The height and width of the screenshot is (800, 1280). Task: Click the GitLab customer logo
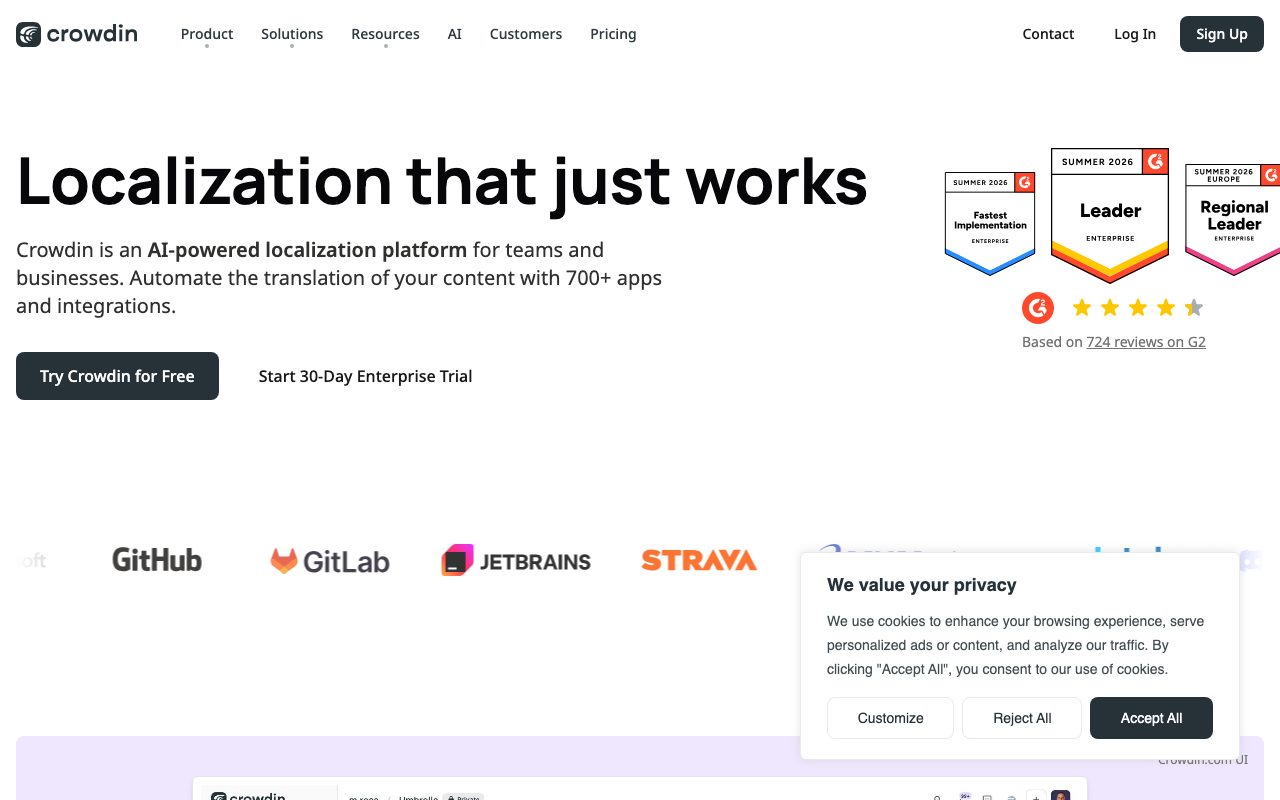click(x=330, y=561)
